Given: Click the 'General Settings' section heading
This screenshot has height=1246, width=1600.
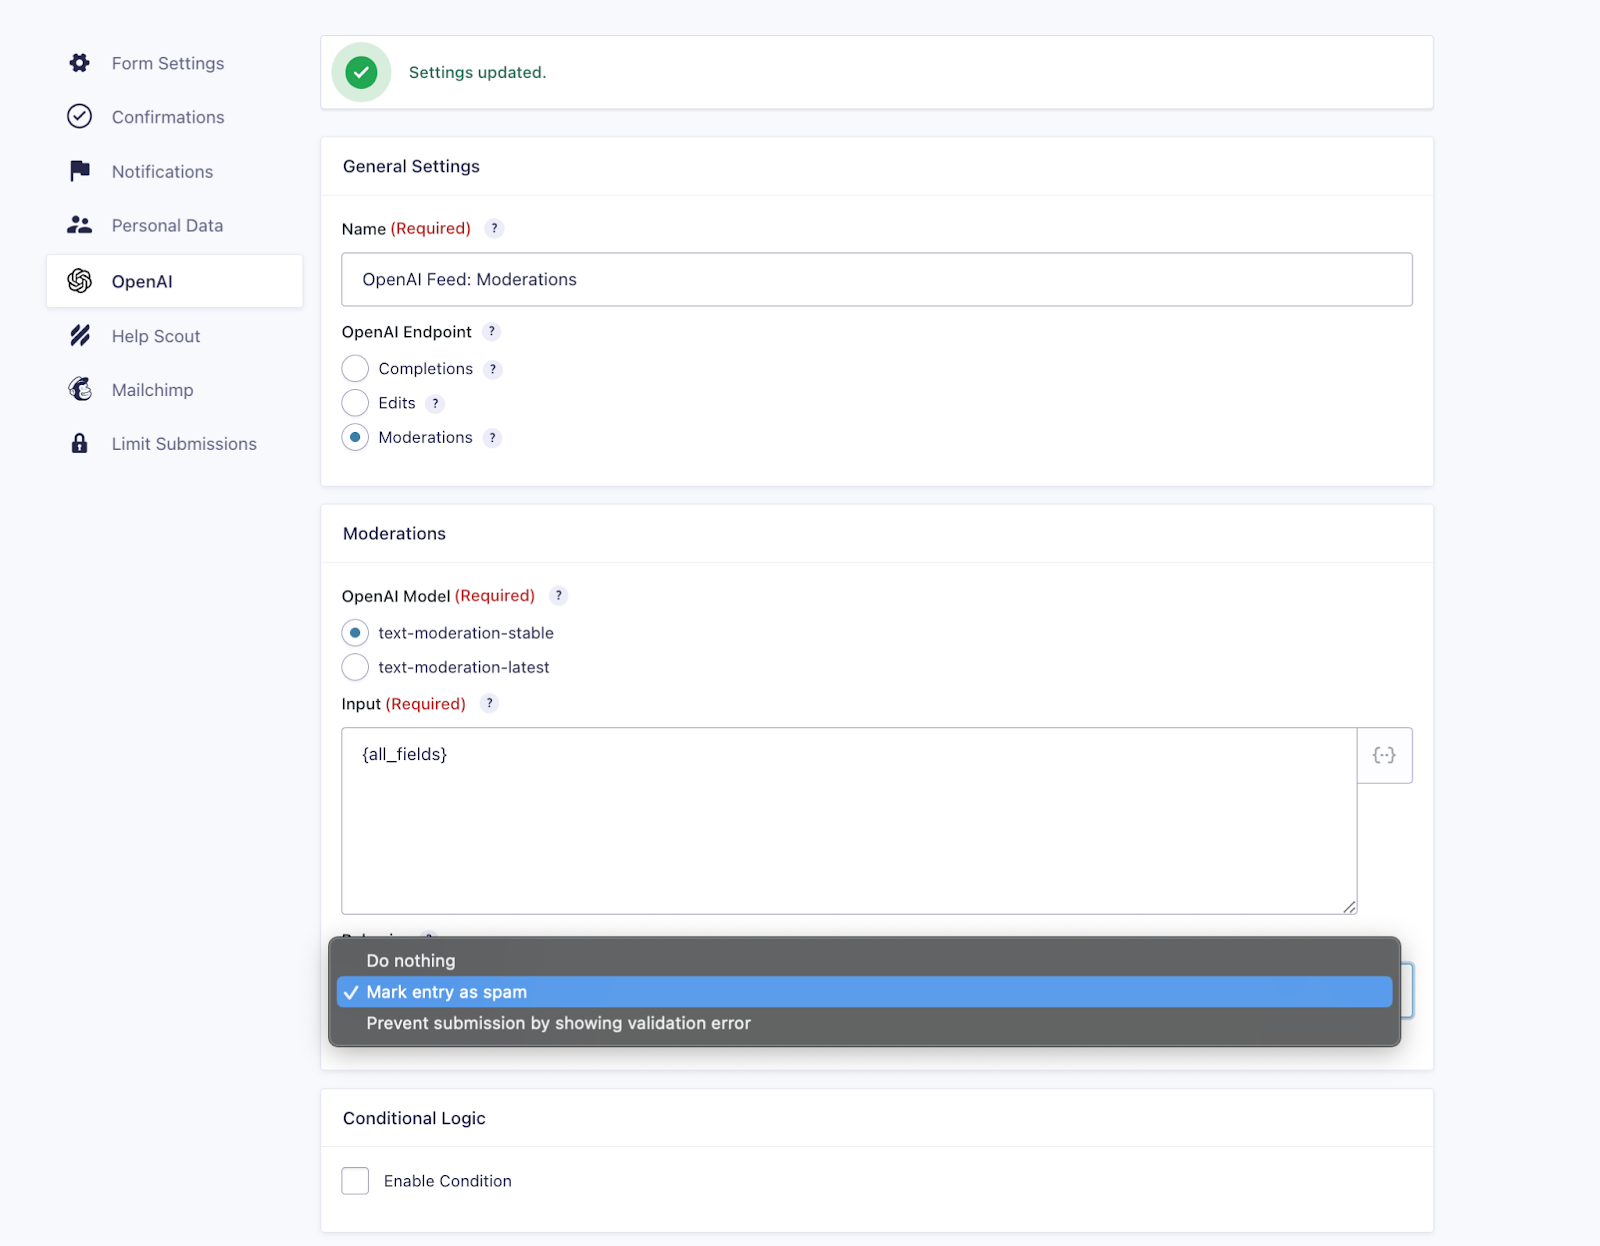Looking at the screenshot, I should [x=411, y=166].
